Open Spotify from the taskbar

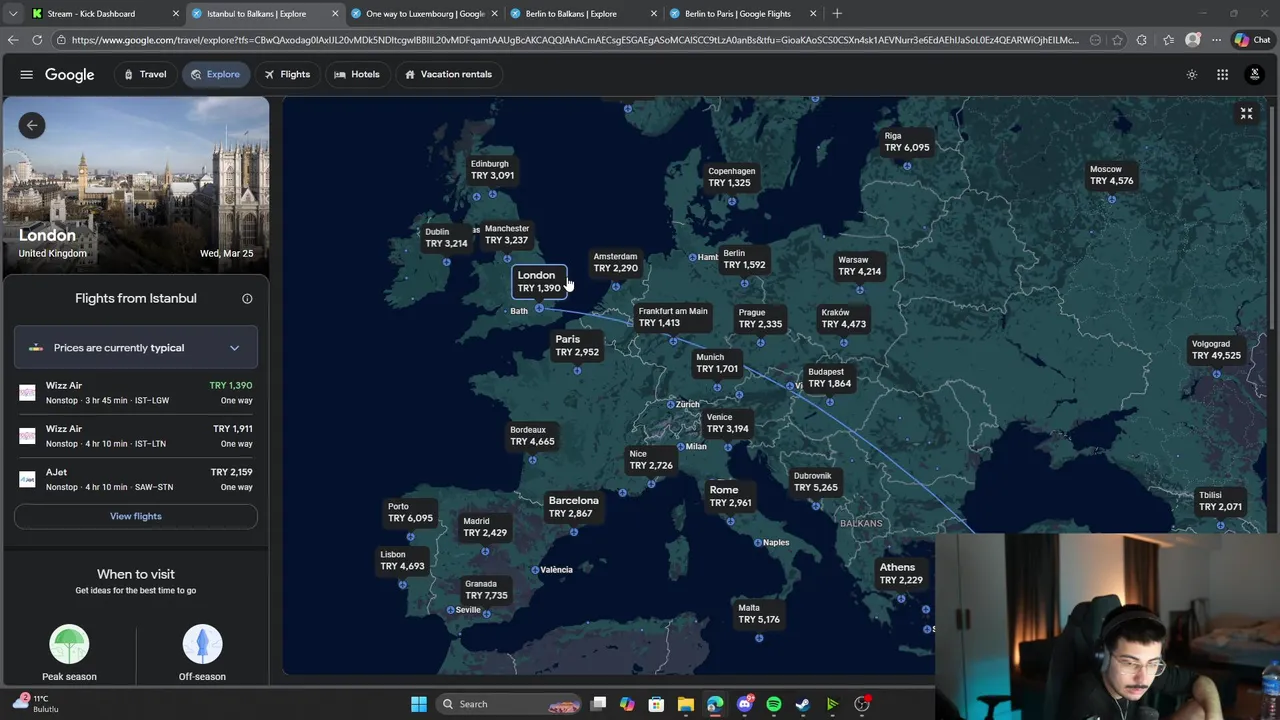tap(774, 704)
